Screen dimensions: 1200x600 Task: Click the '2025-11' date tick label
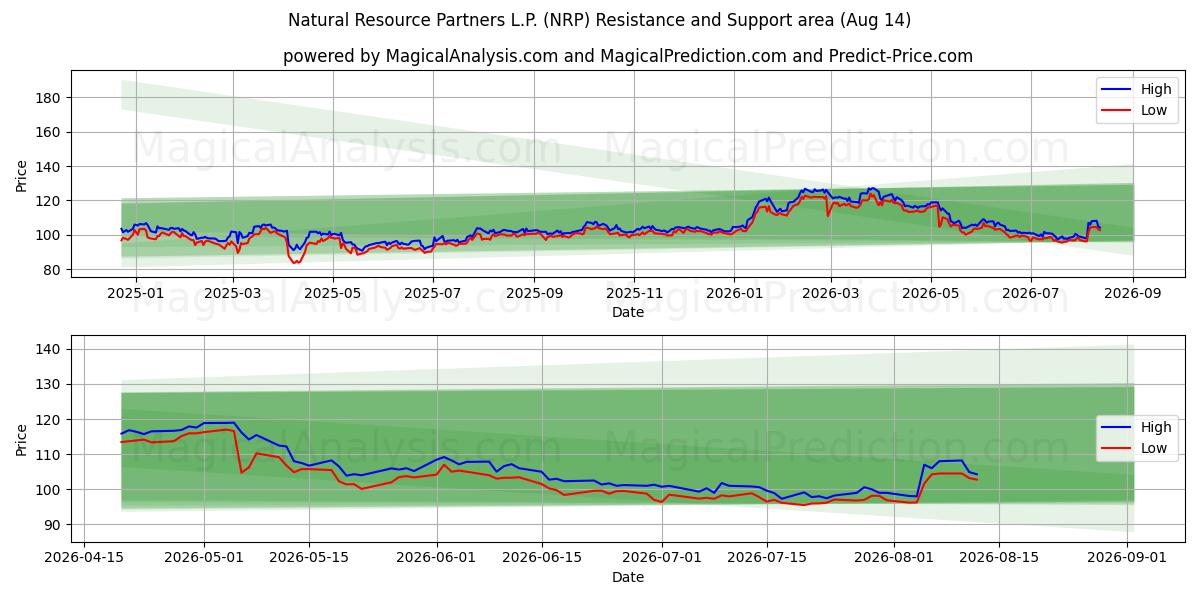click(x=634, y=294)
